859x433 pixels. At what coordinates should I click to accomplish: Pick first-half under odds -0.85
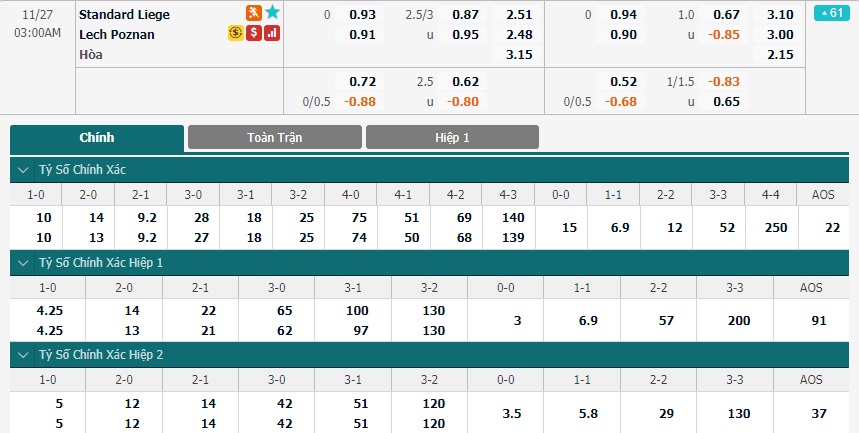(x=723, y=35)
